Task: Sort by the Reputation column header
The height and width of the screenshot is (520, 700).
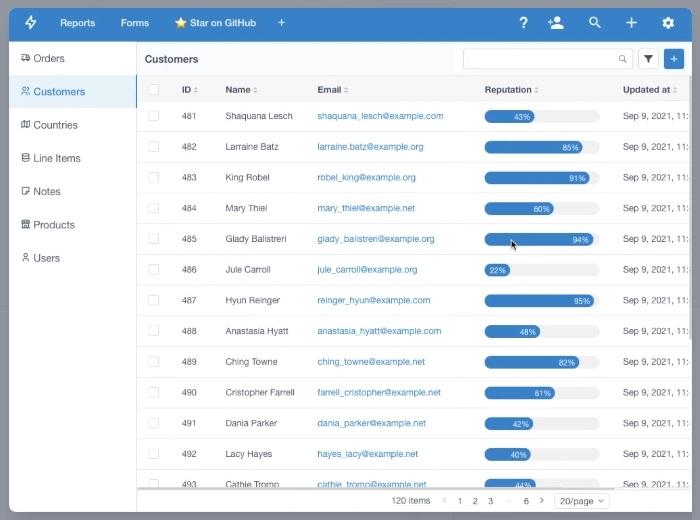Action: 510,90
